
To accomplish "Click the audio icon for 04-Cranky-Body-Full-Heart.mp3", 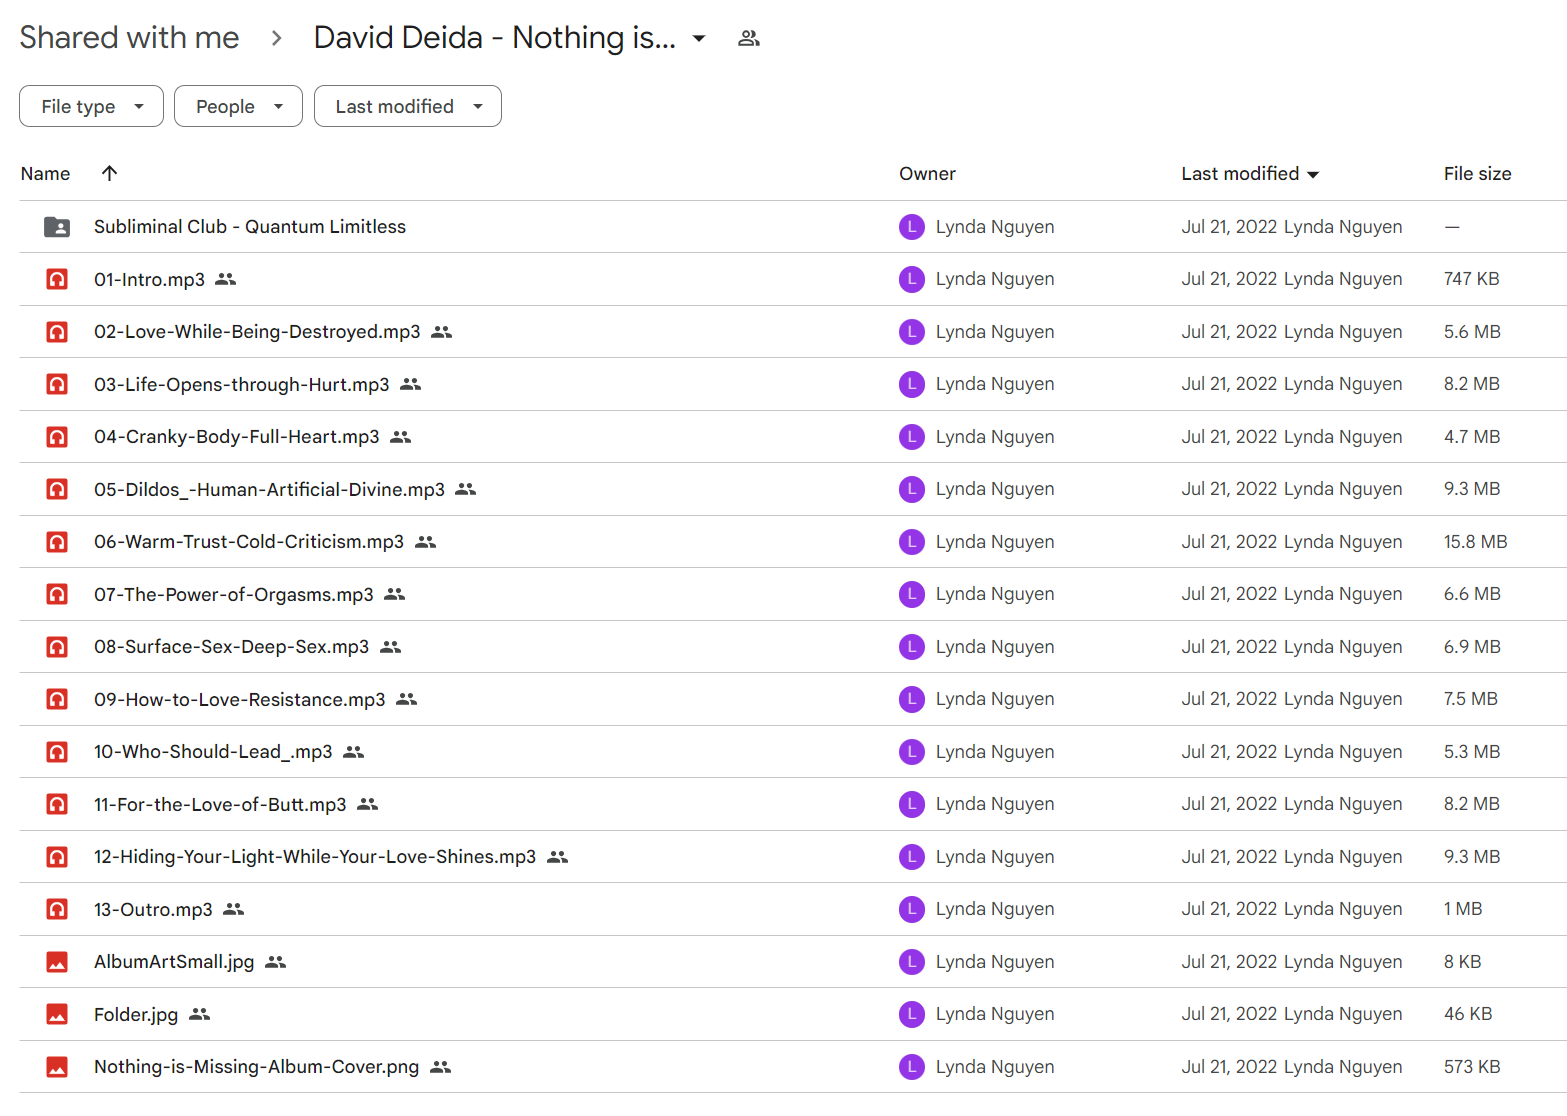I will (x=57, y=437).
